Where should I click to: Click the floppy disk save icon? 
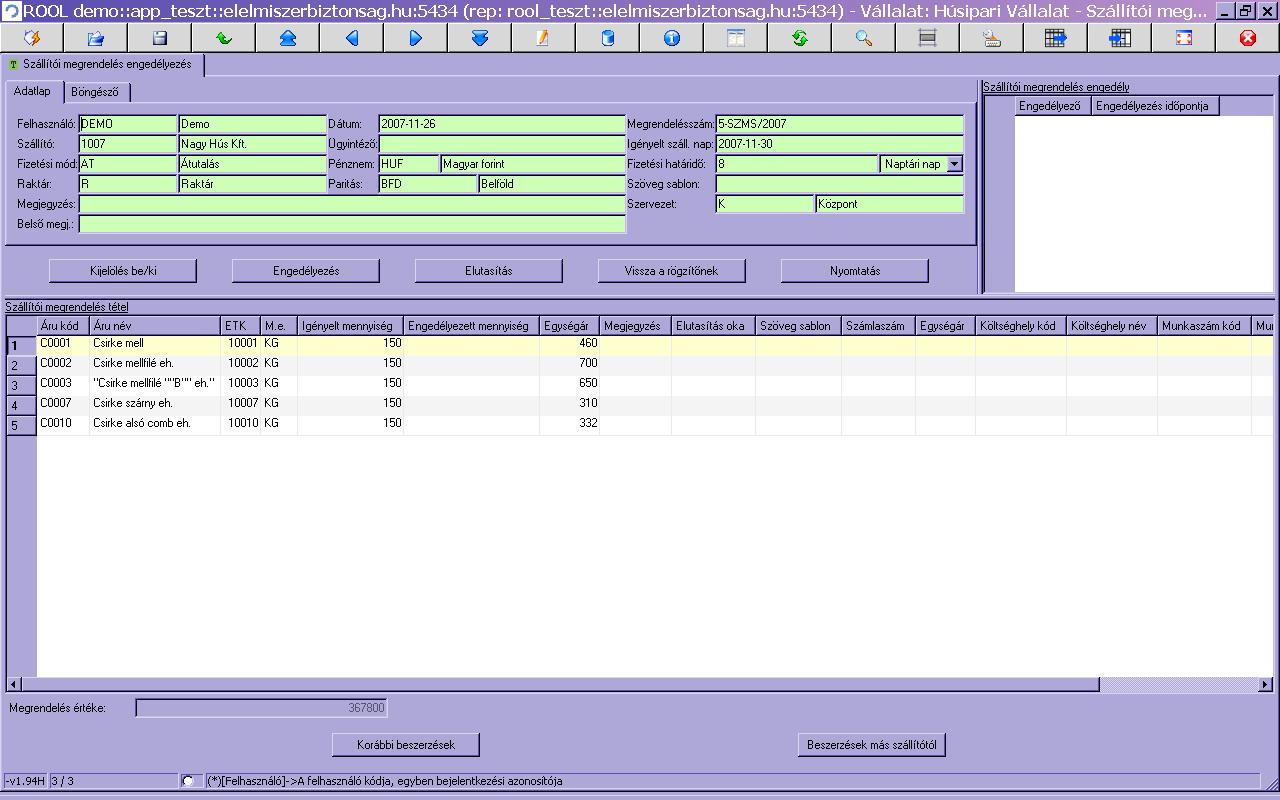(x=160, y=38)
